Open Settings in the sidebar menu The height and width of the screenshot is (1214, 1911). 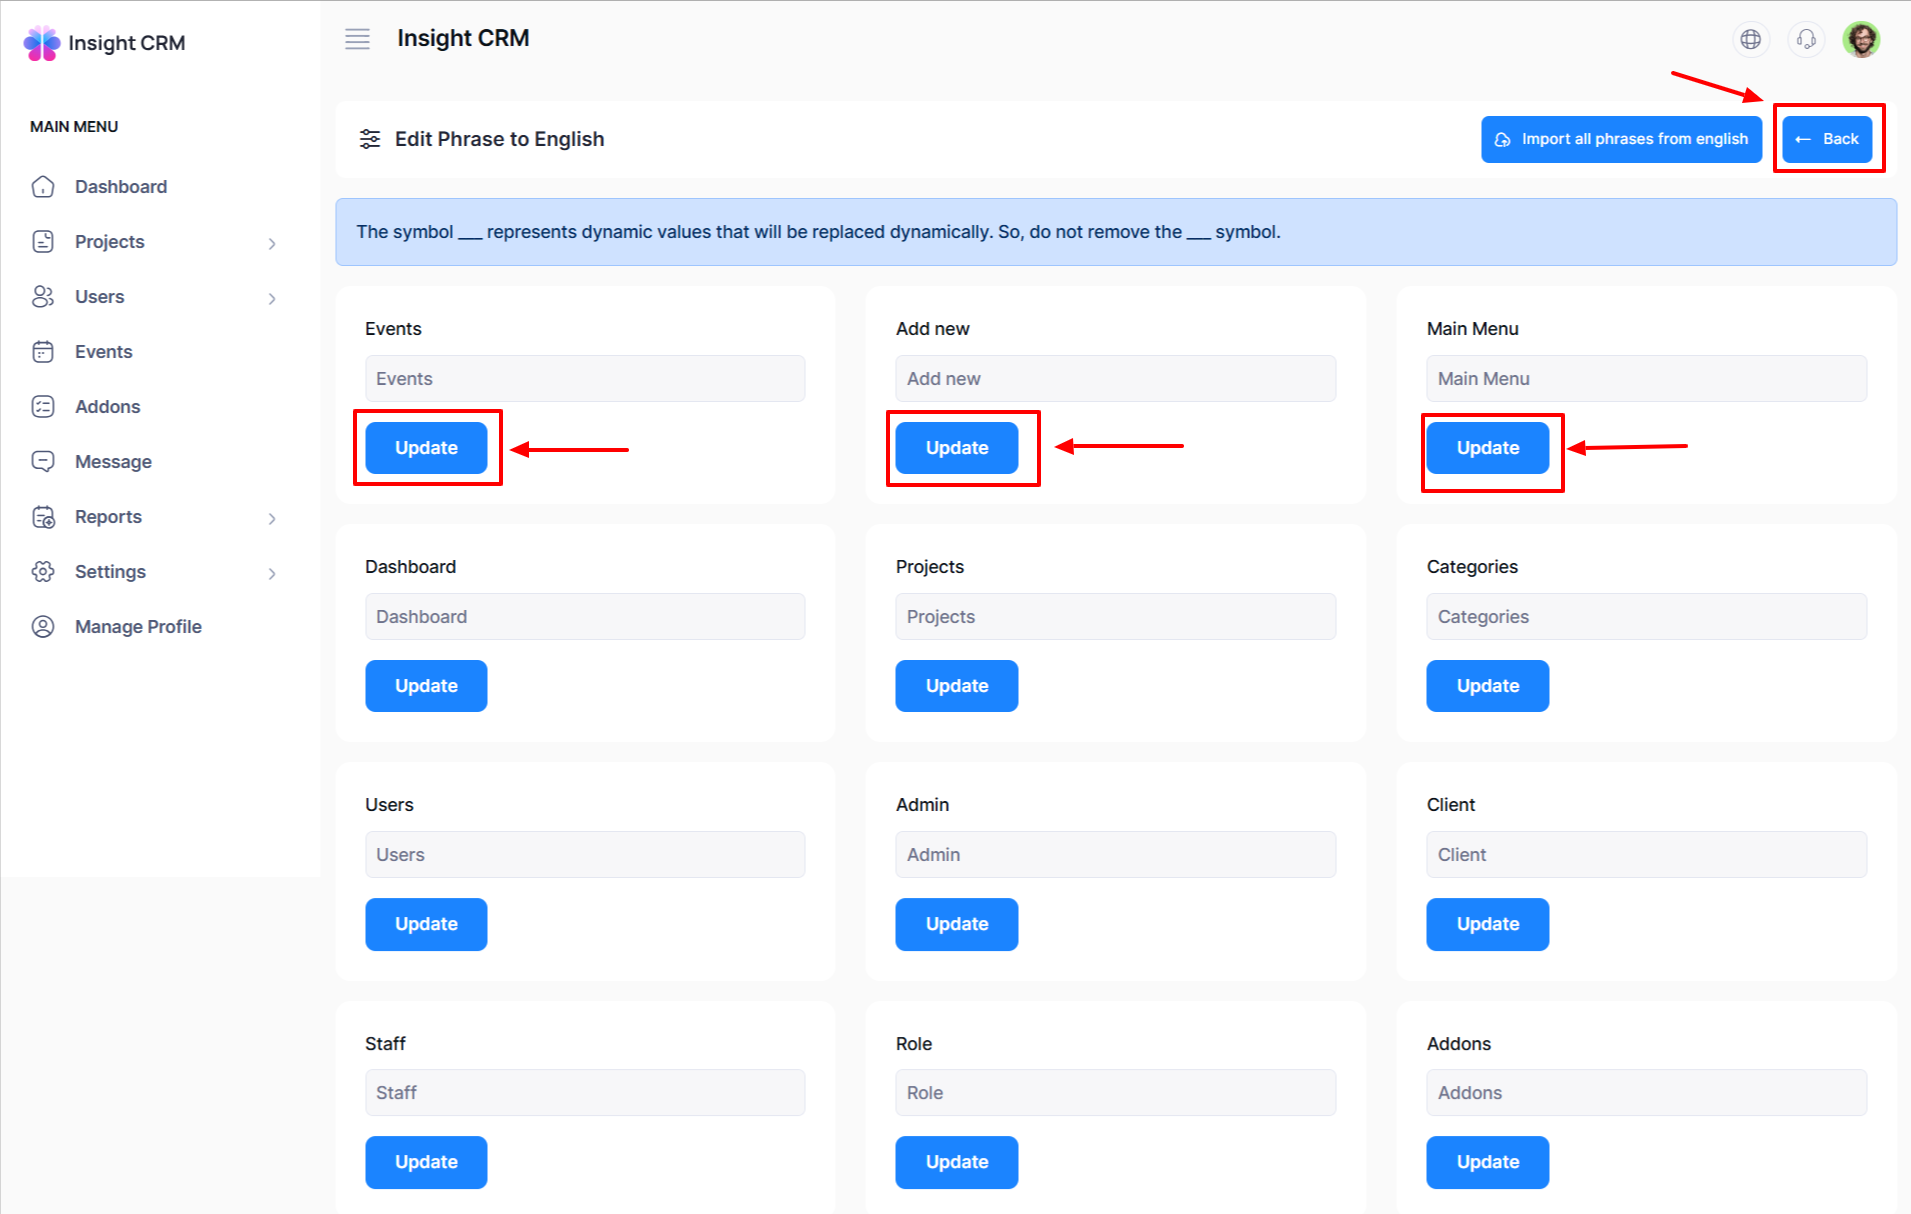pos(110,572)
